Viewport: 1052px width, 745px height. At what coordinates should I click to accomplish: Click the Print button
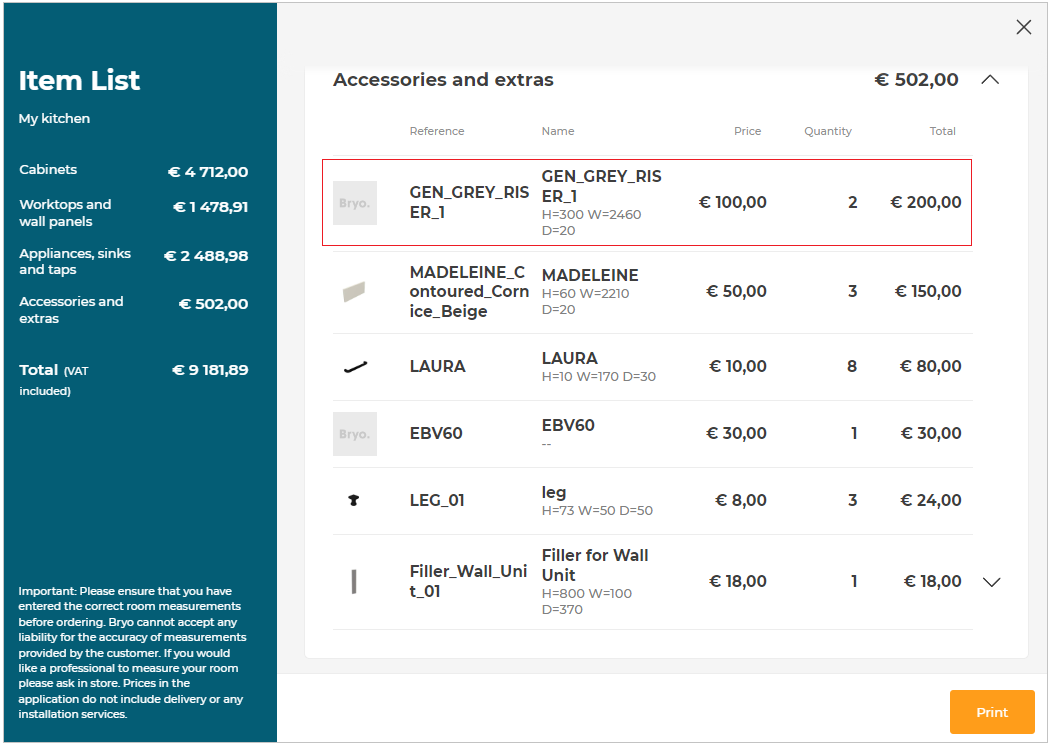[992, 712]
